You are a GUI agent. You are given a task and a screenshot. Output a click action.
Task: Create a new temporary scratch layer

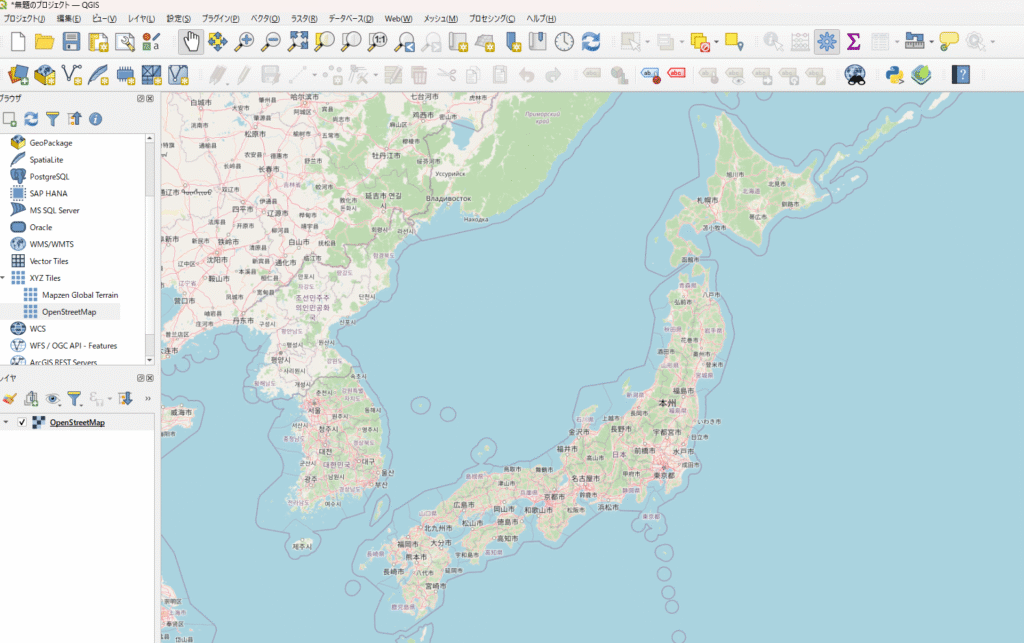click(125, 75)
